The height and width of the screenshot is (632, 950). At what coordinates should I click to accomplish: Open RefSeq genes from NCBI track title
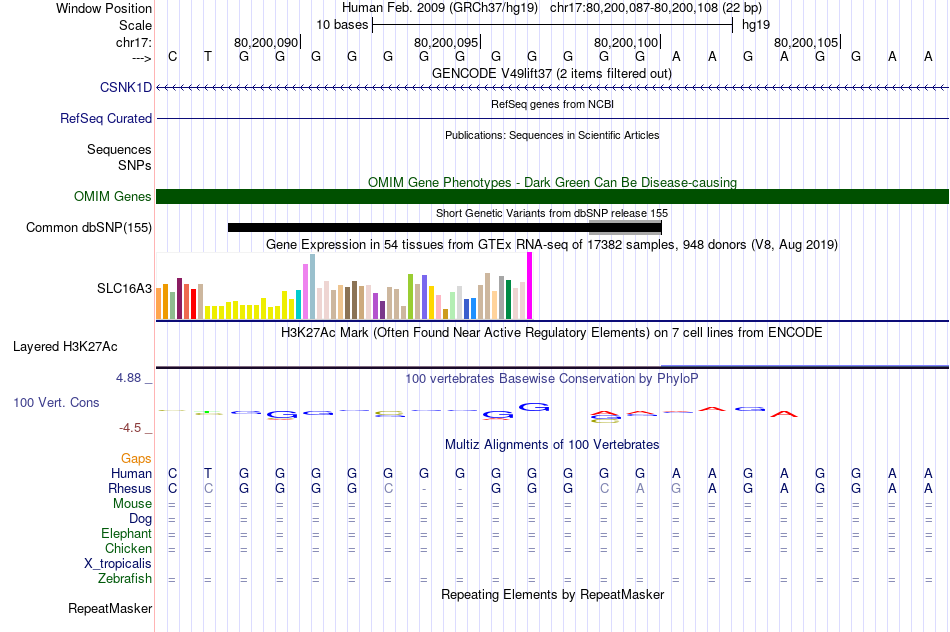point(552,104)
